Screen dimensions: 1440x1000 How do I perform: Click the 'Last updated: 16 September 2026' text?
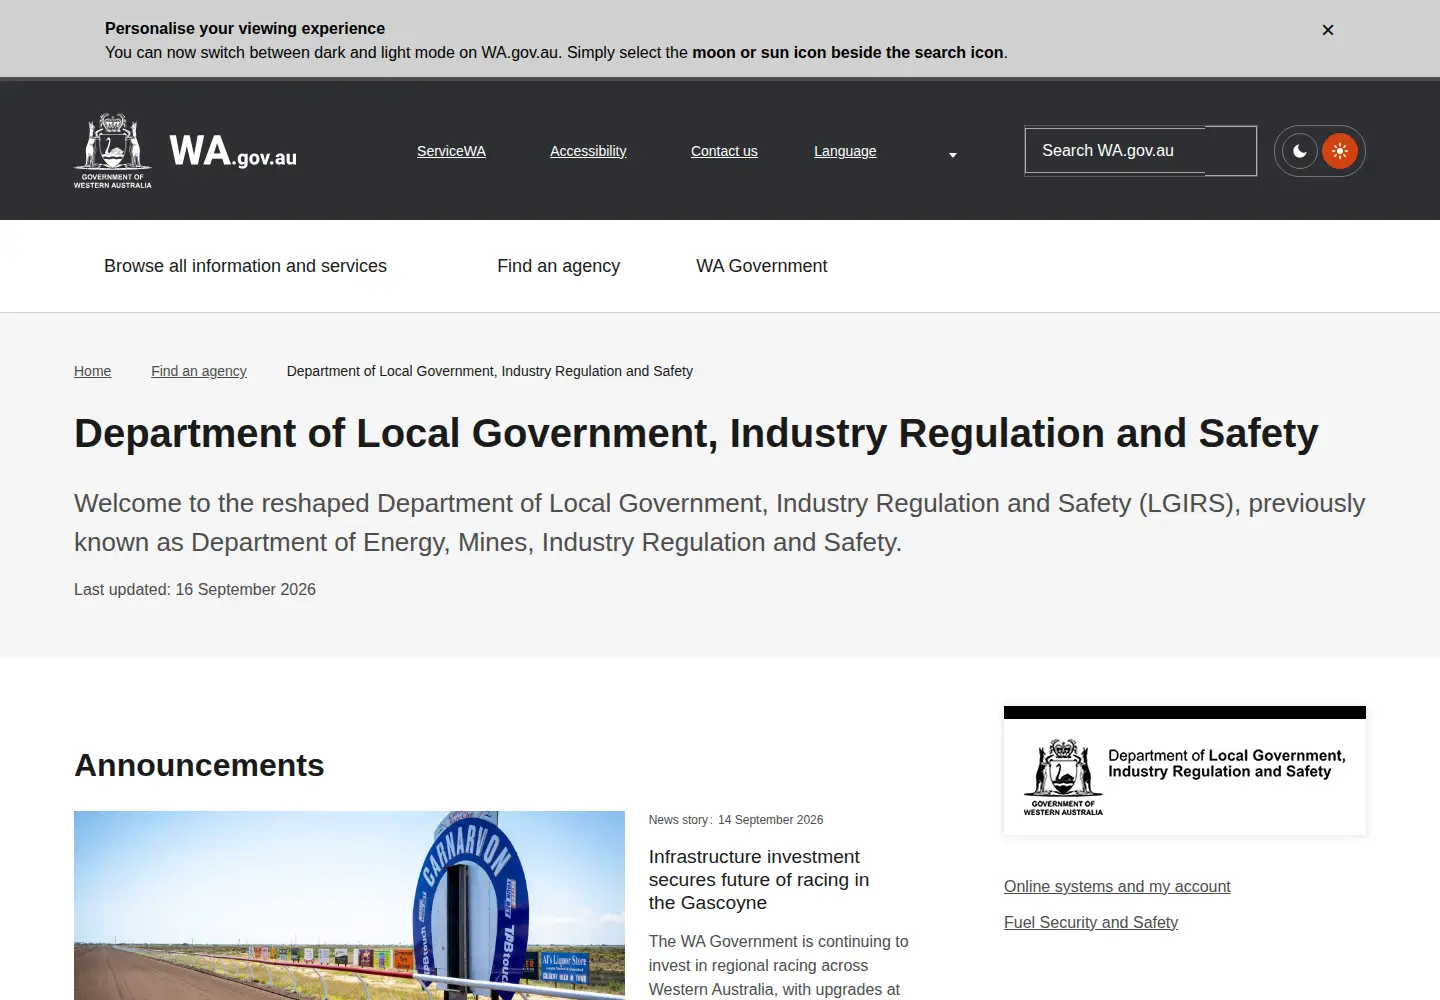point(195,590)
